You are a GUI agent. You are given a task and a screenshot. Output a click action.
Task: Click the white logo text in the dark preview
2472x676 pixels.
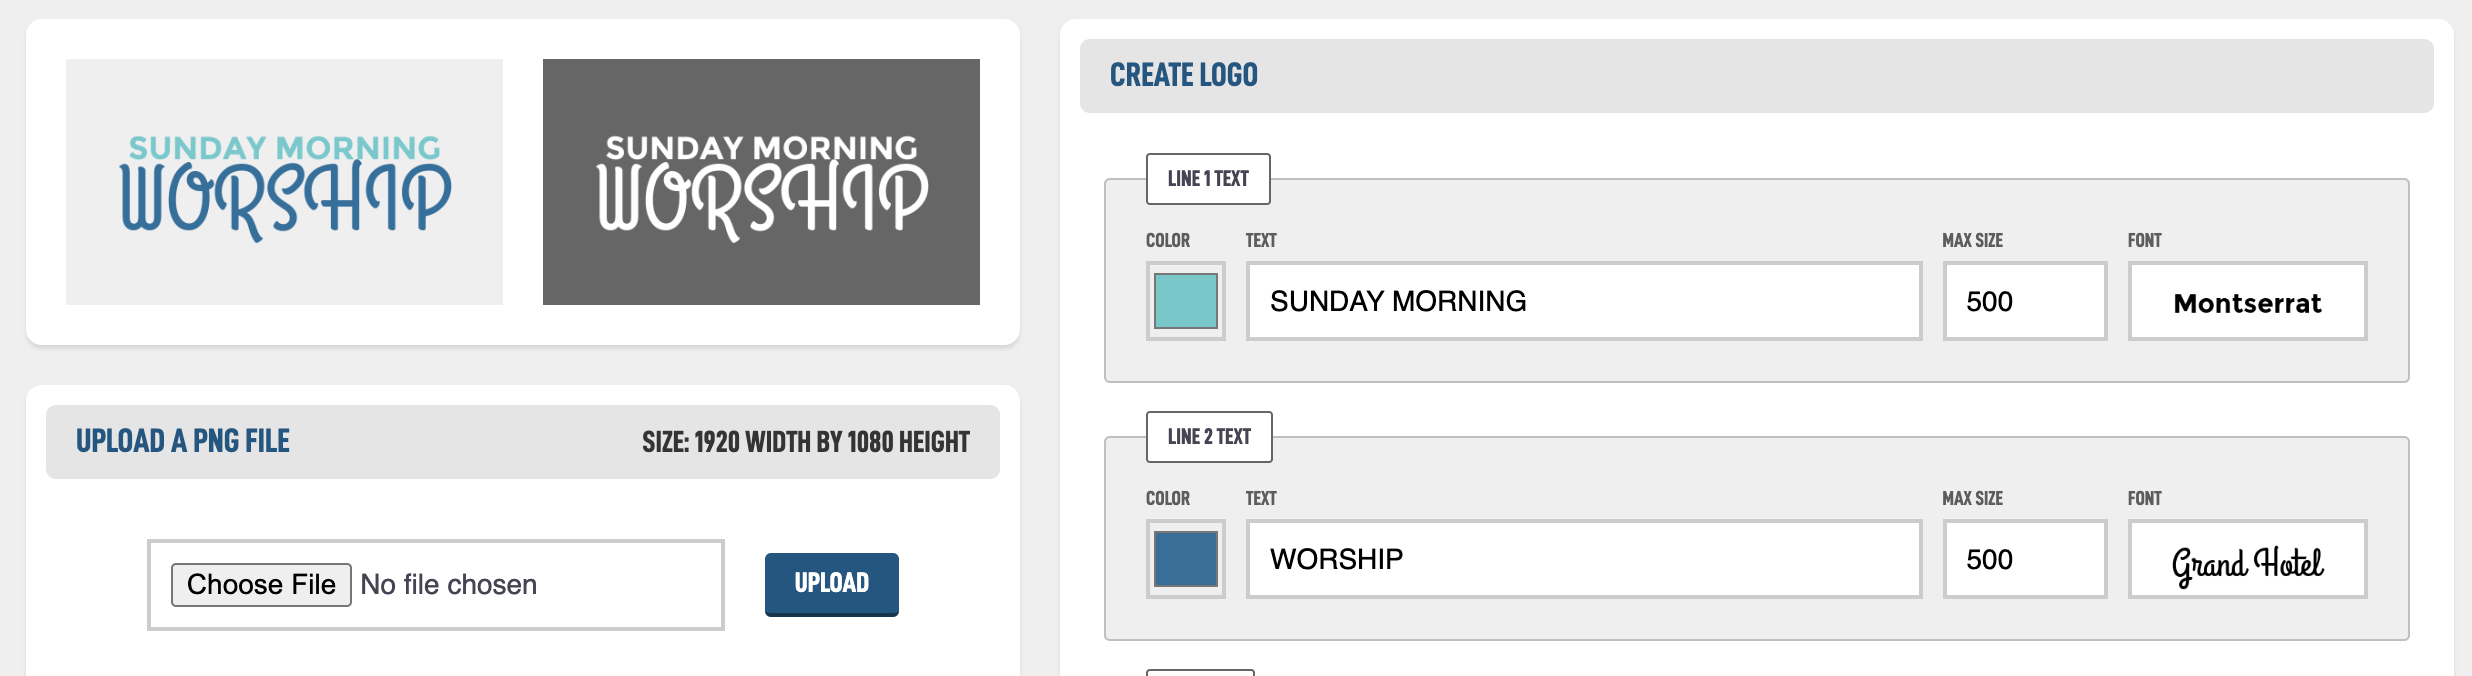point(762,187)
